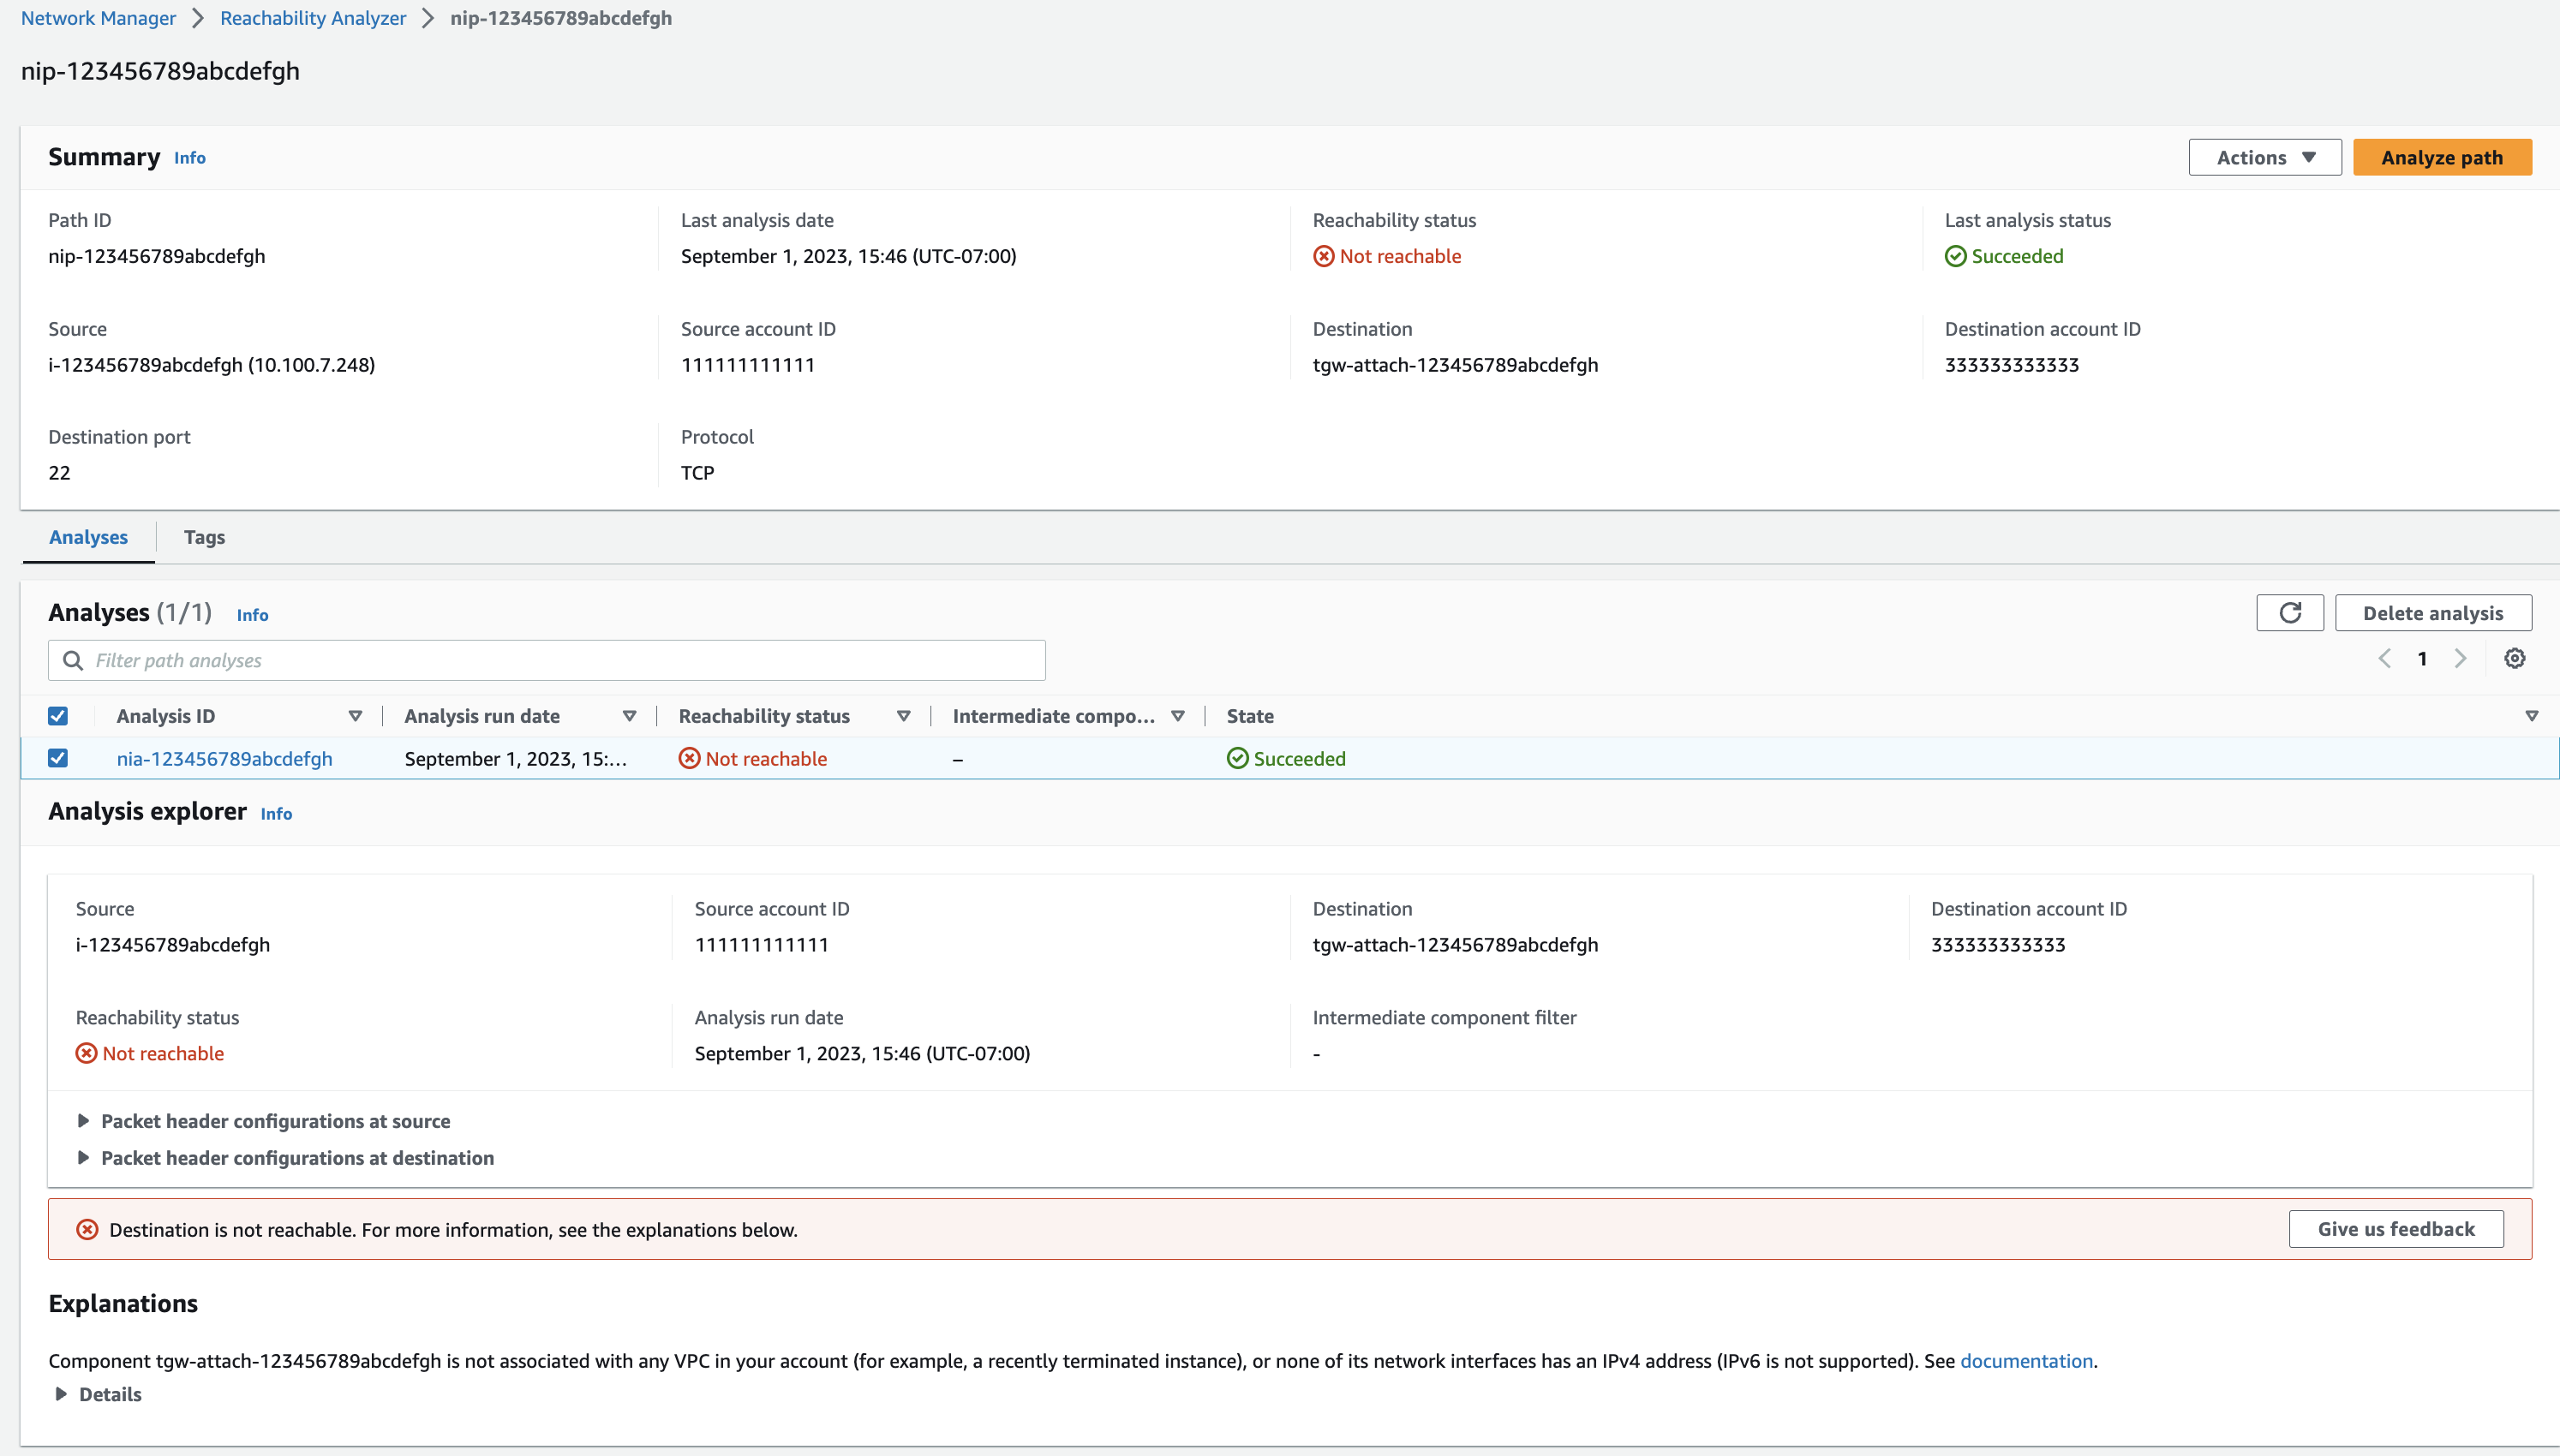Sort by Reachability status column arrow
The width and height of the screenshot is (2560, 1456).
pyautogui.click(x=903, y=716)
